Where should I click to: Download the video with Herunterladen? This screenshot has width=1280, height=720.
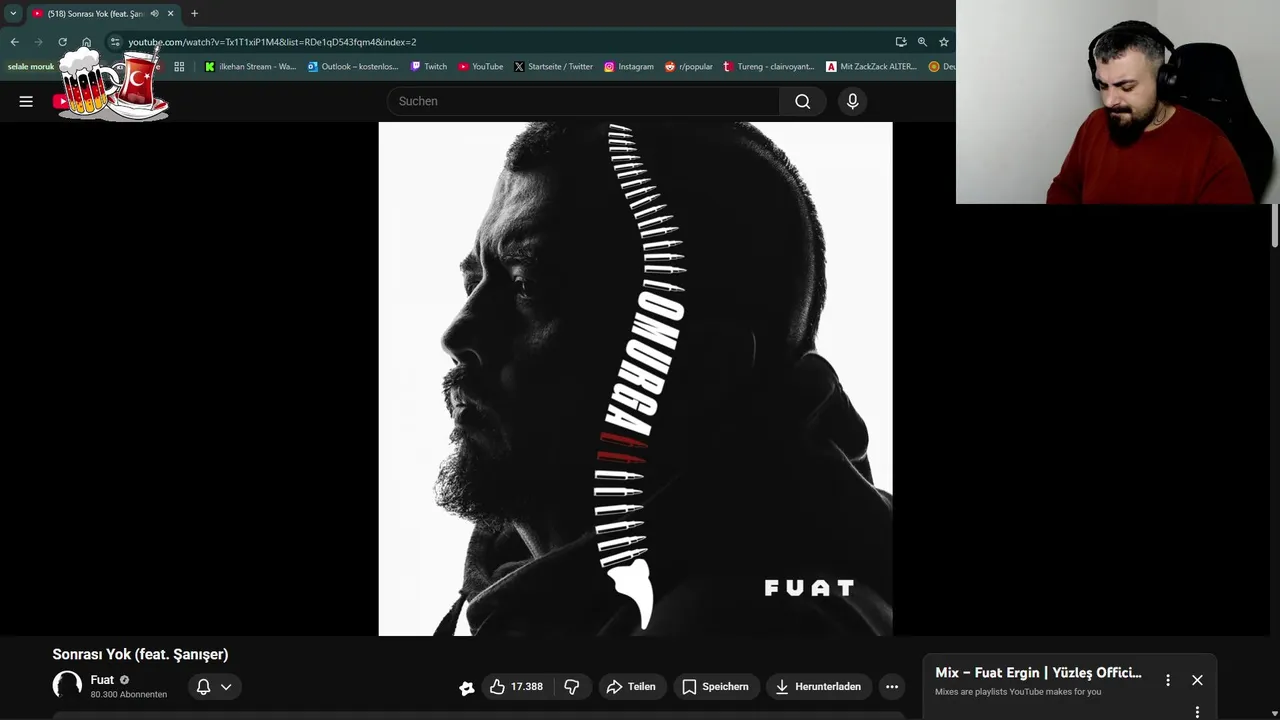click(819, 687)
